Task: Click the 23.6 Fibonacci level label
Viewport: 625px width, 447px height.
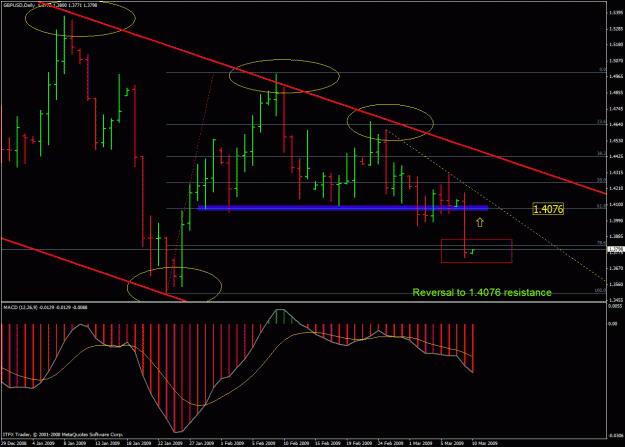Action: (601, 121)
